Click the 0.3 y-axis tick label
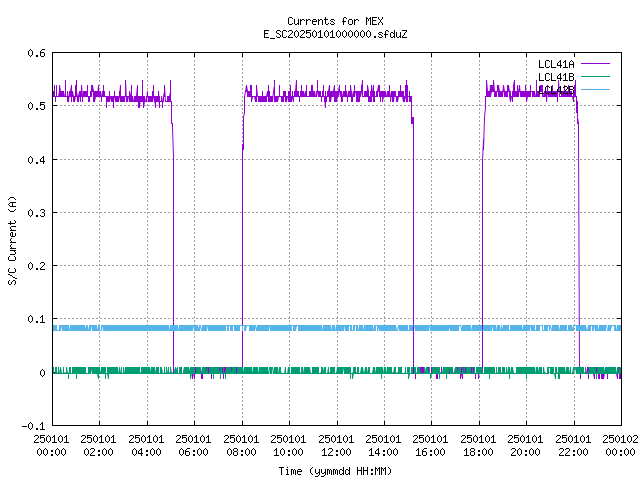This screenshot has width=640, height=480. coord(36,213)
